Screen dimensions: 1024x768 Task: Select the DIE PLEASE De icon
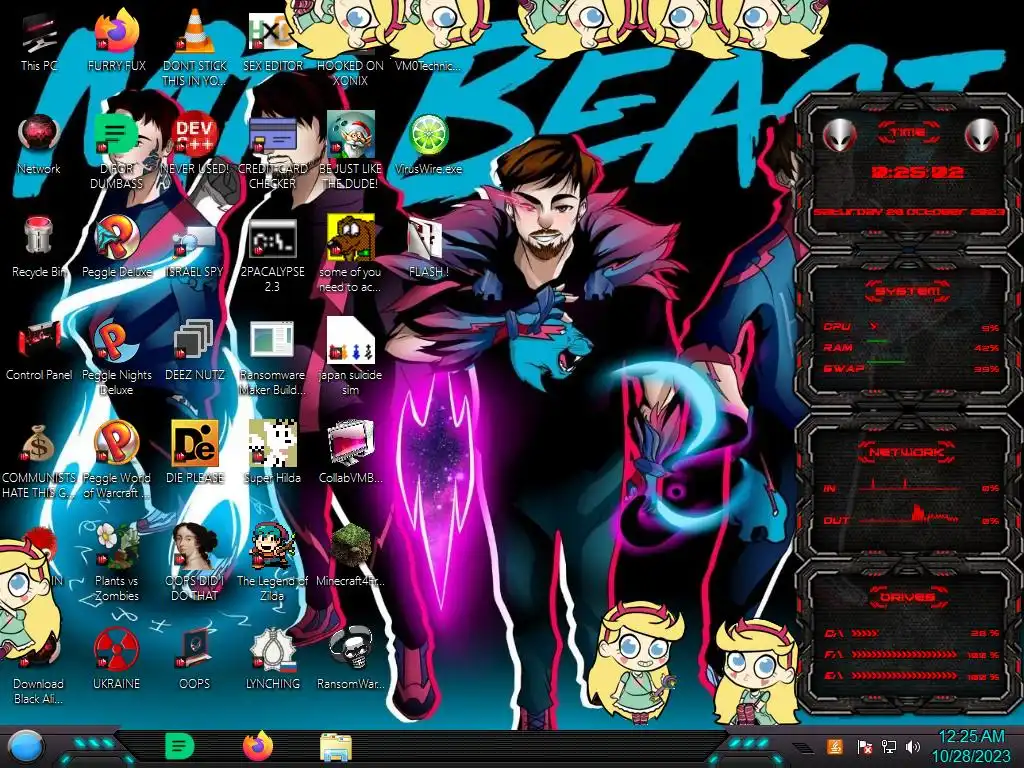tap(195, 453)
